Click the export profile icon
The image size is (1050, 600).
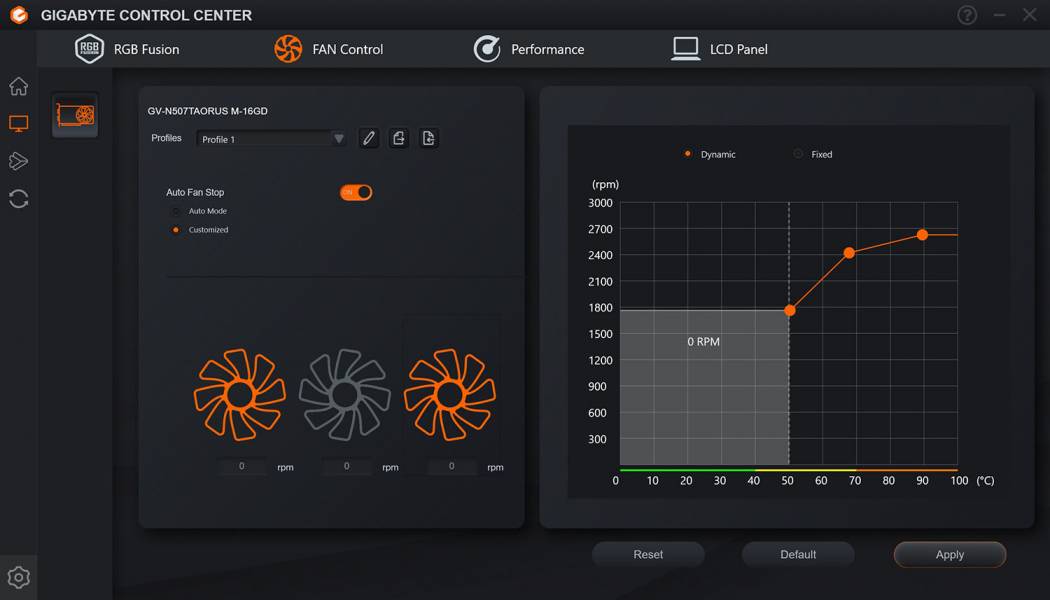398,139
